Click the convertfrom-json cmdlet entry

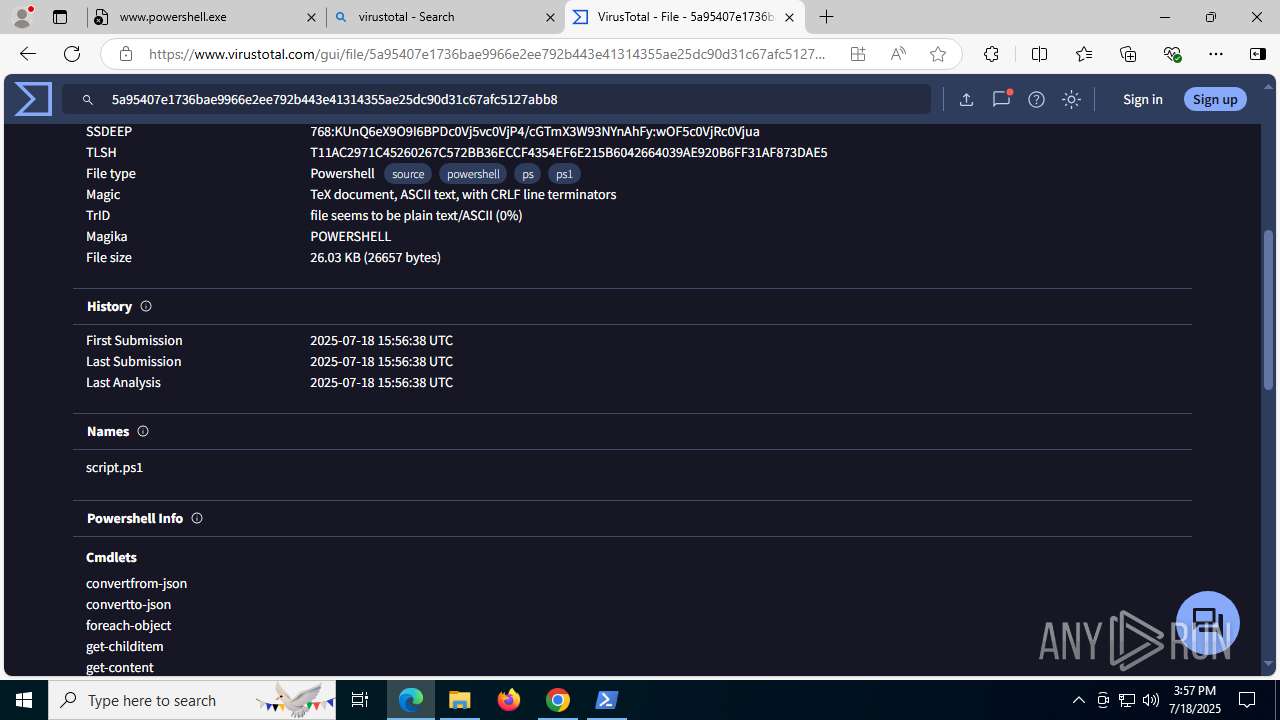pos(136,583)
